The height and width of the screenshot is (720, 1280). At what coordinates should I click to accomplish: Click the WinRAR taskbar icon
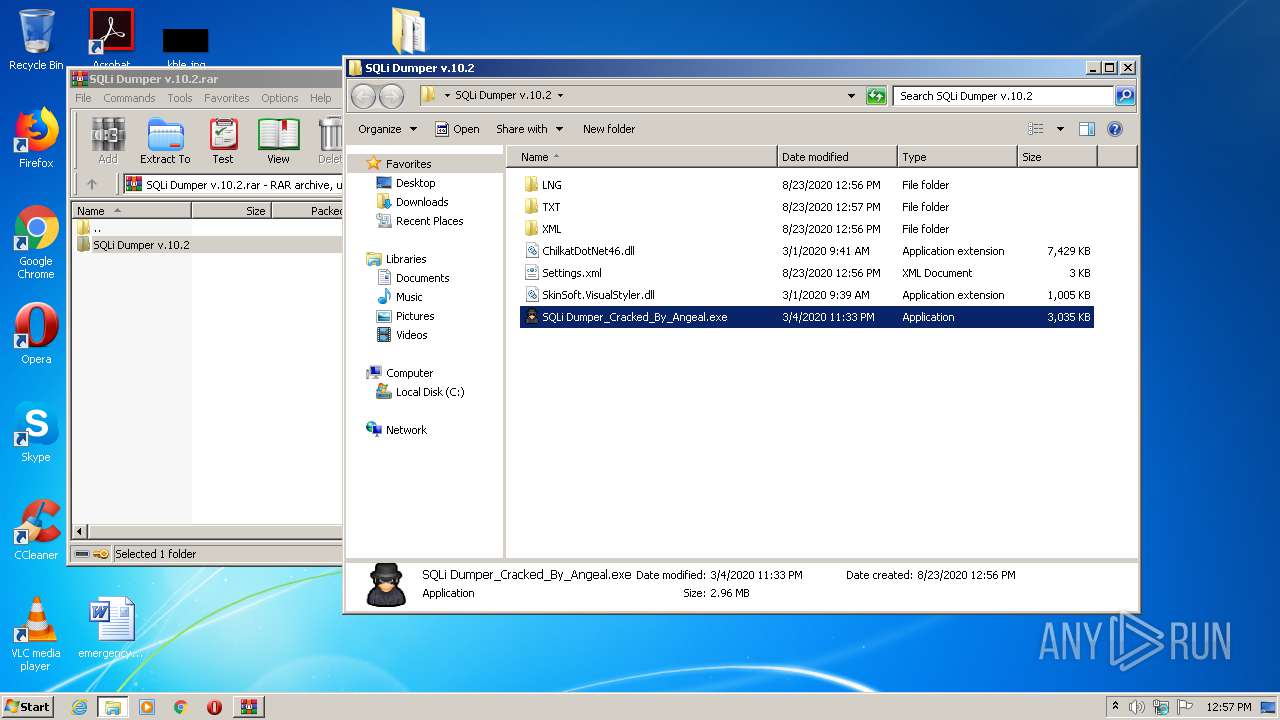coord(248,707)
